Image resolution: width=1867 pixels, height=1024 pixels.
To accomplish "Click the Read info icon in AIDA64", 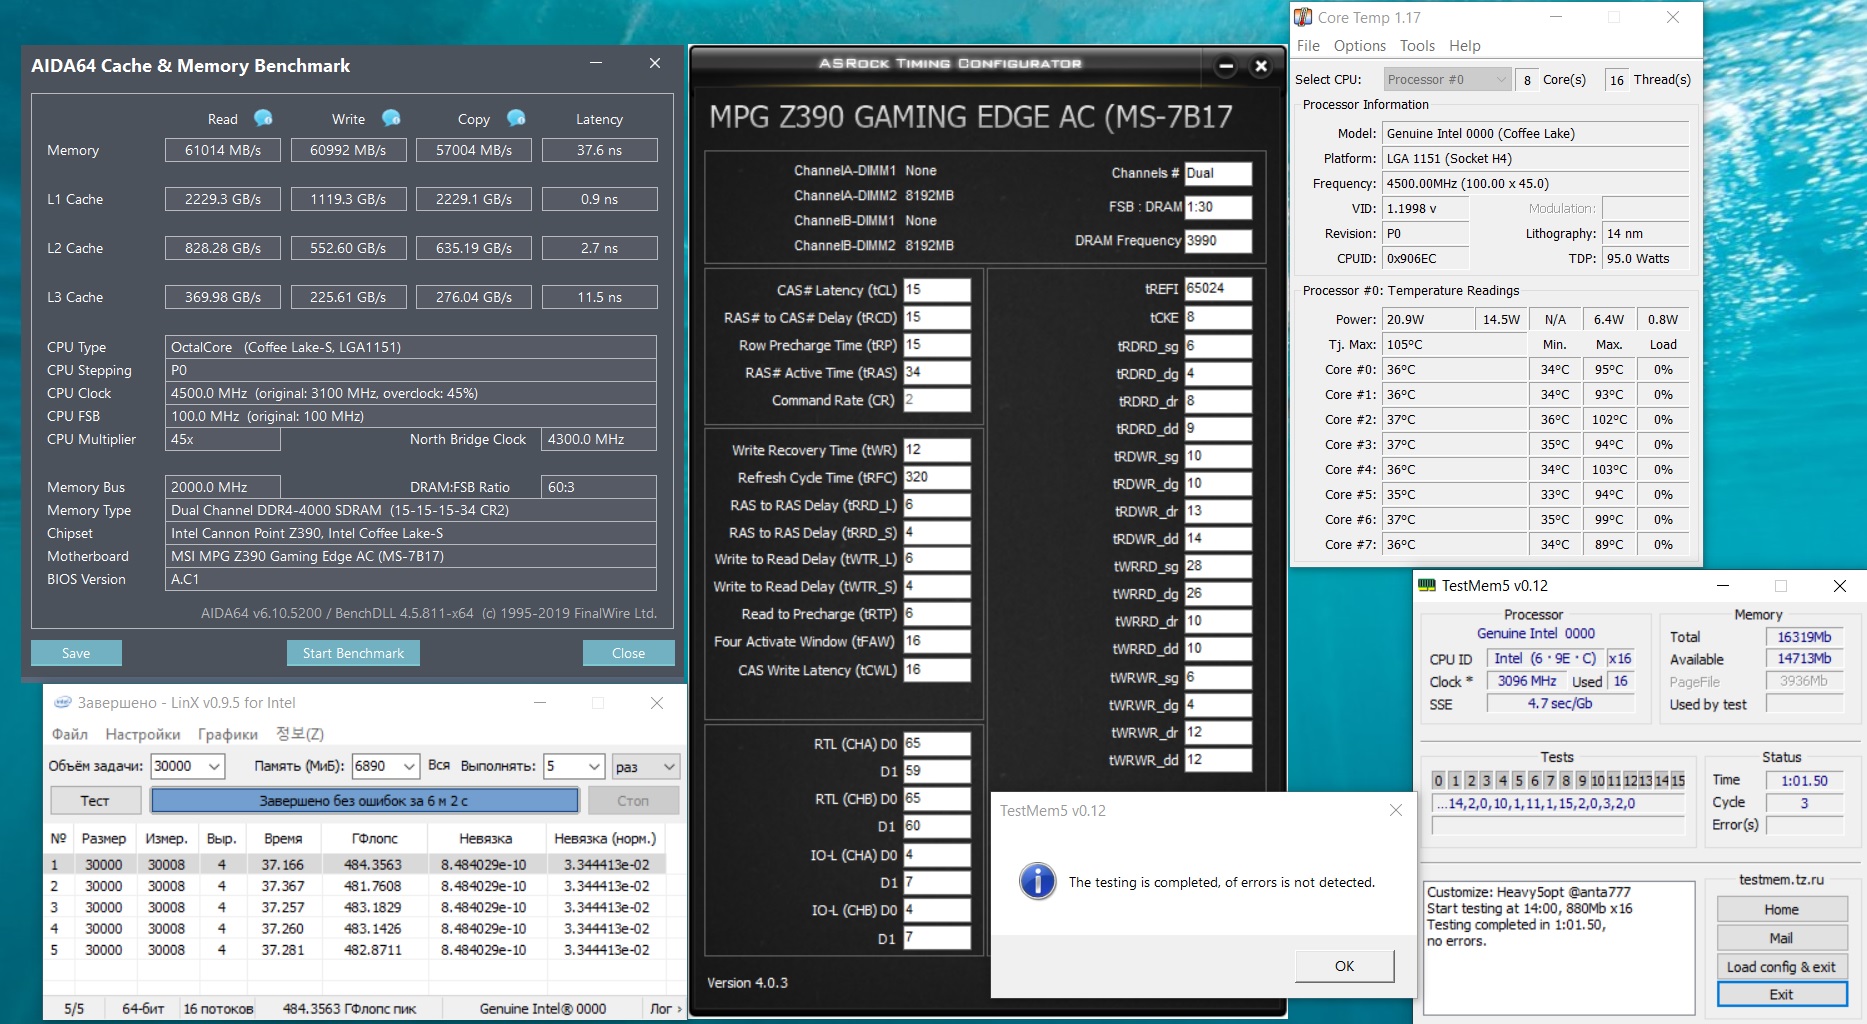I will 263,118.
